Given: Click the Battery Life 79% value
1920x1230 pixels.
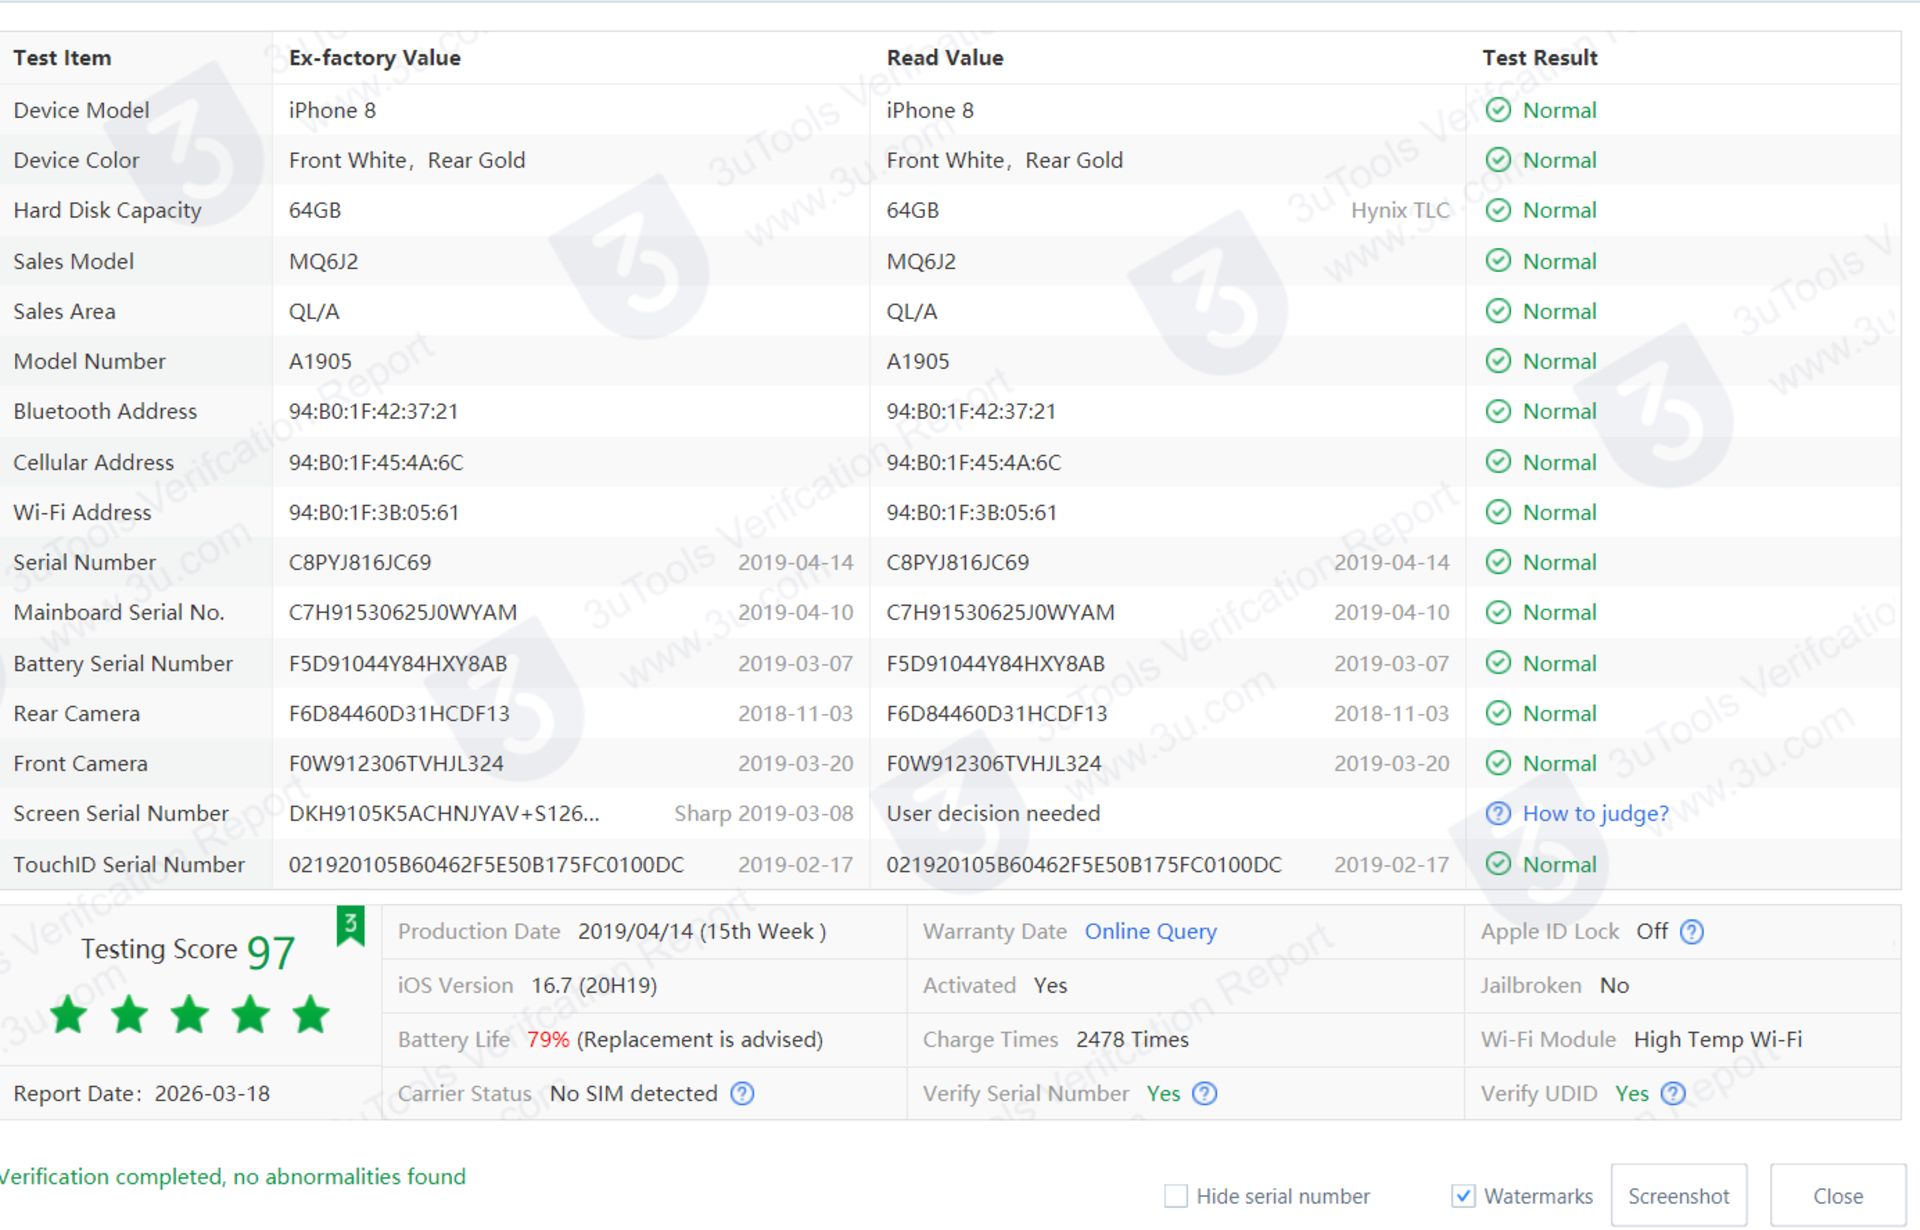Looking at the screenshot, I should [x=548, y=1040].
